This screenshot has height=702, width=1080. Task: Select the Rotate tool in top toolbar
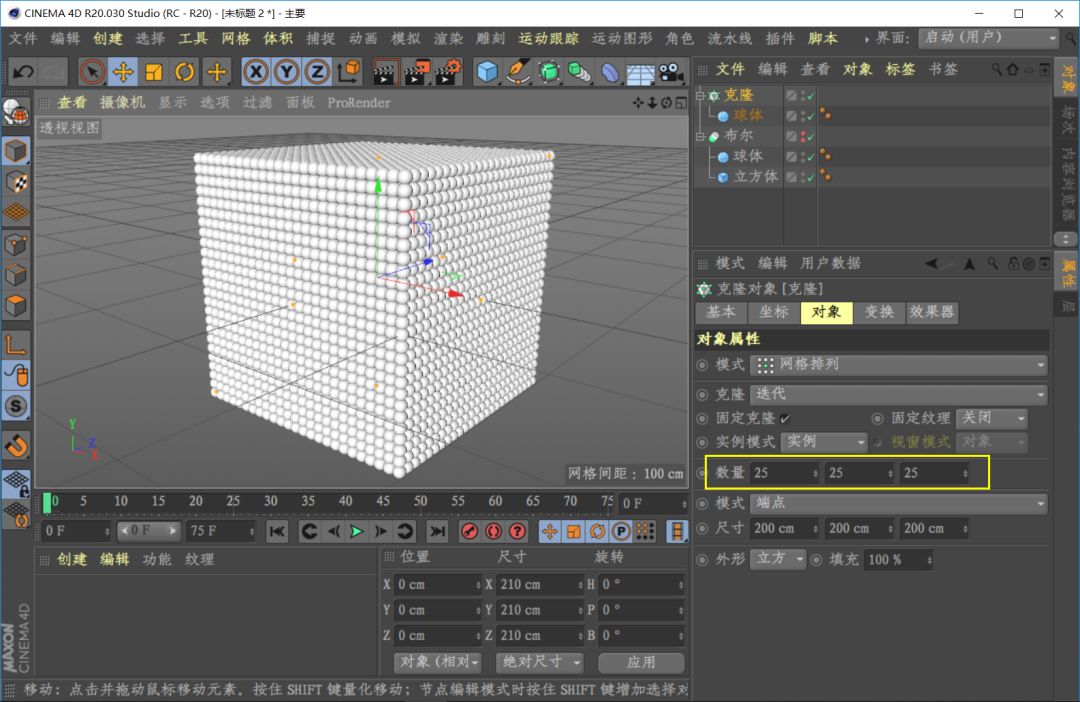coord(185,72)
